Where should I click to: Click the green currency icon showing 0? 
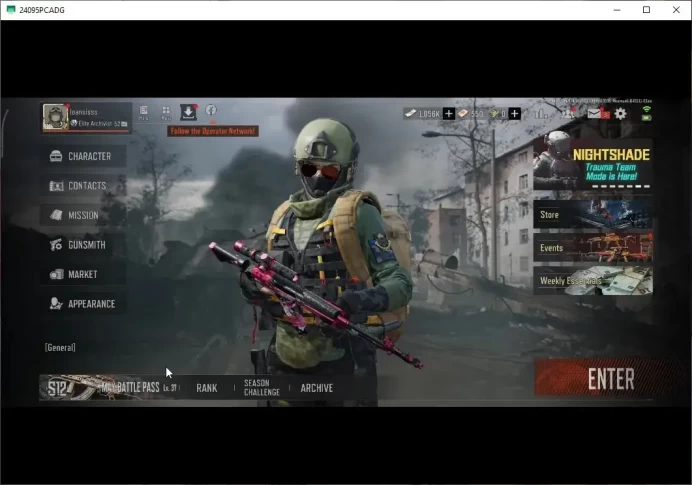493,114
